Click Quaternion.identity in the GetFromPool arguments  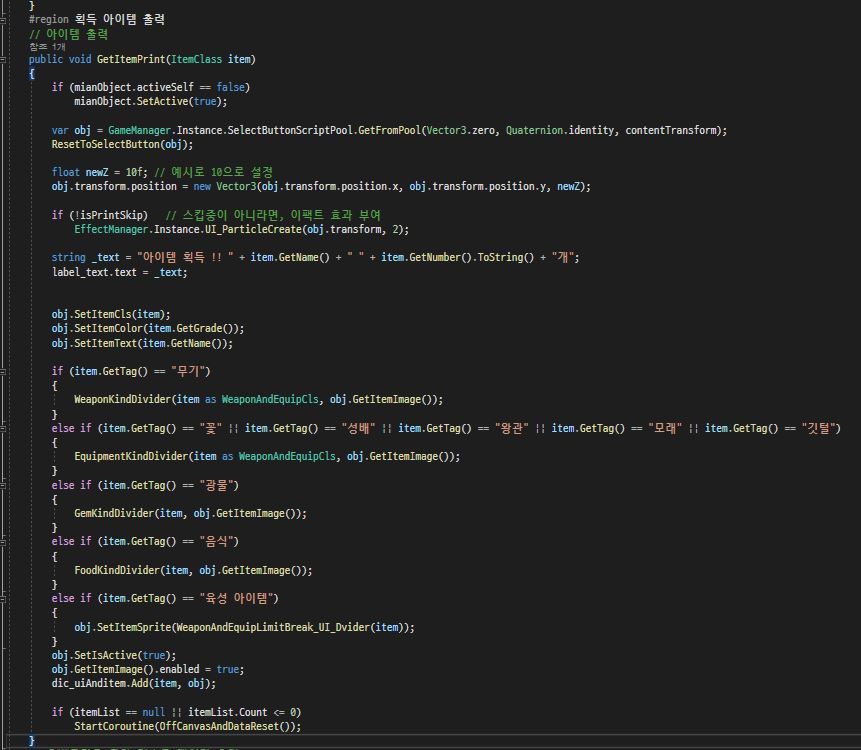(x=560, y=131)
